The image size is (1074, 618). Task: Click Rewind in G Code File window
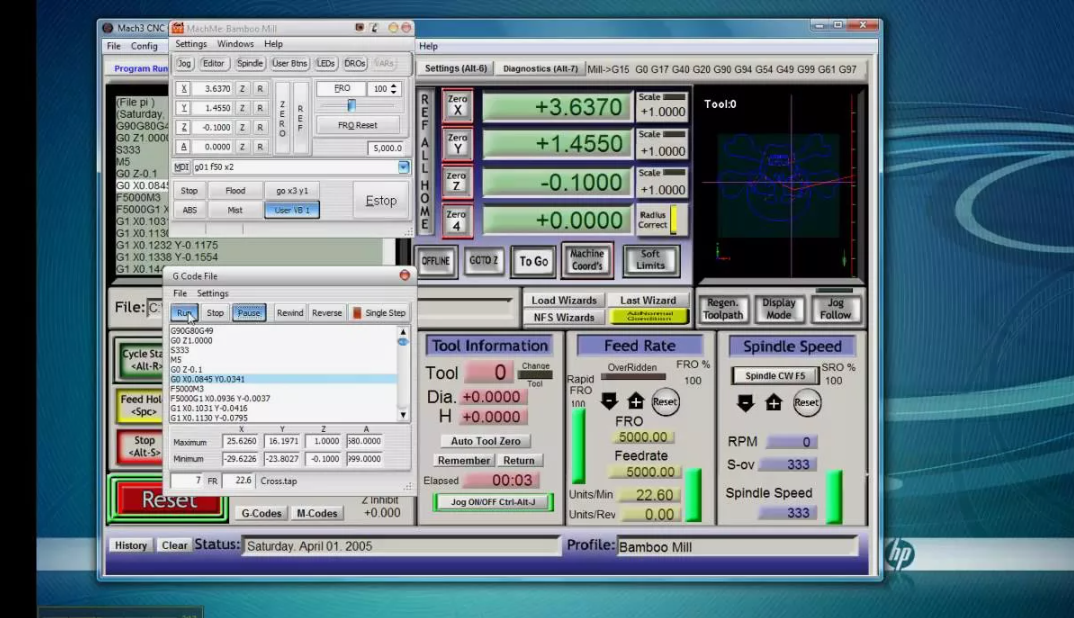(290, 312)
